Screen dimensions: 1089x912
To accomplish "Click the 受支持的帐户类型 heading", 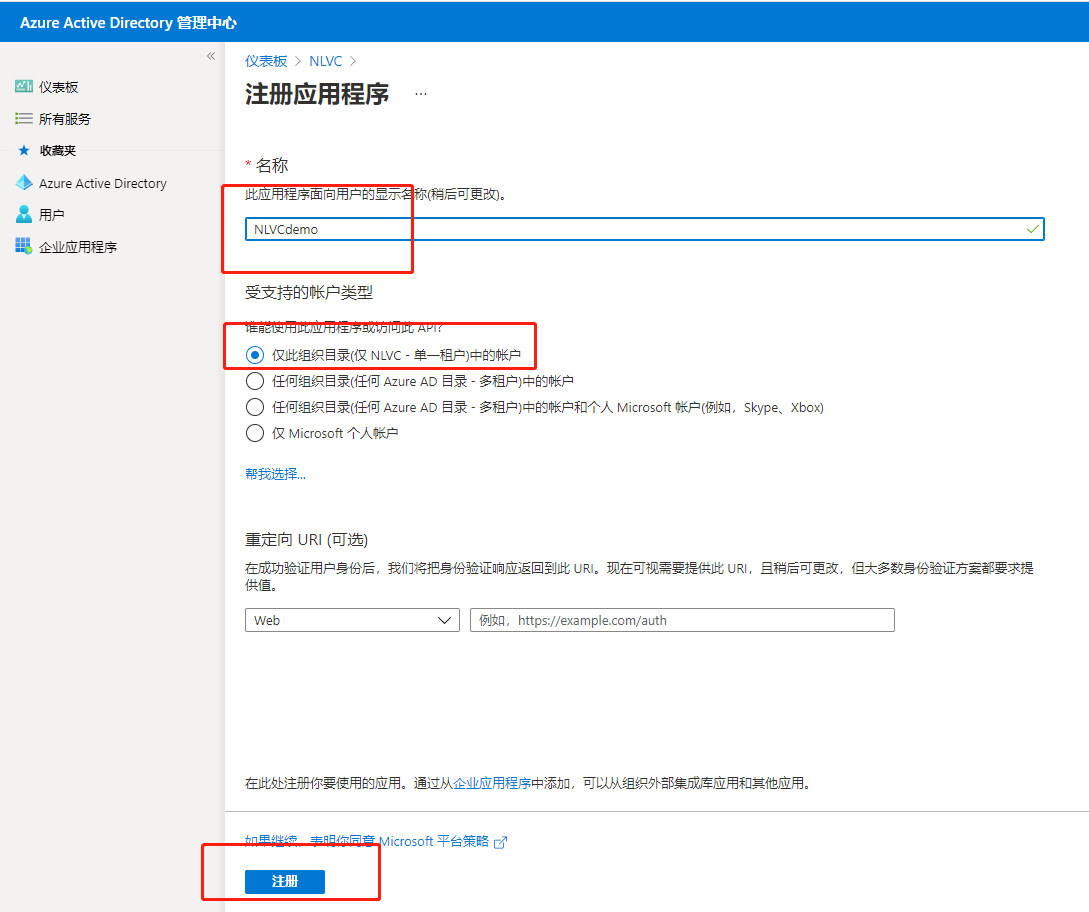I will pos(308,292).
